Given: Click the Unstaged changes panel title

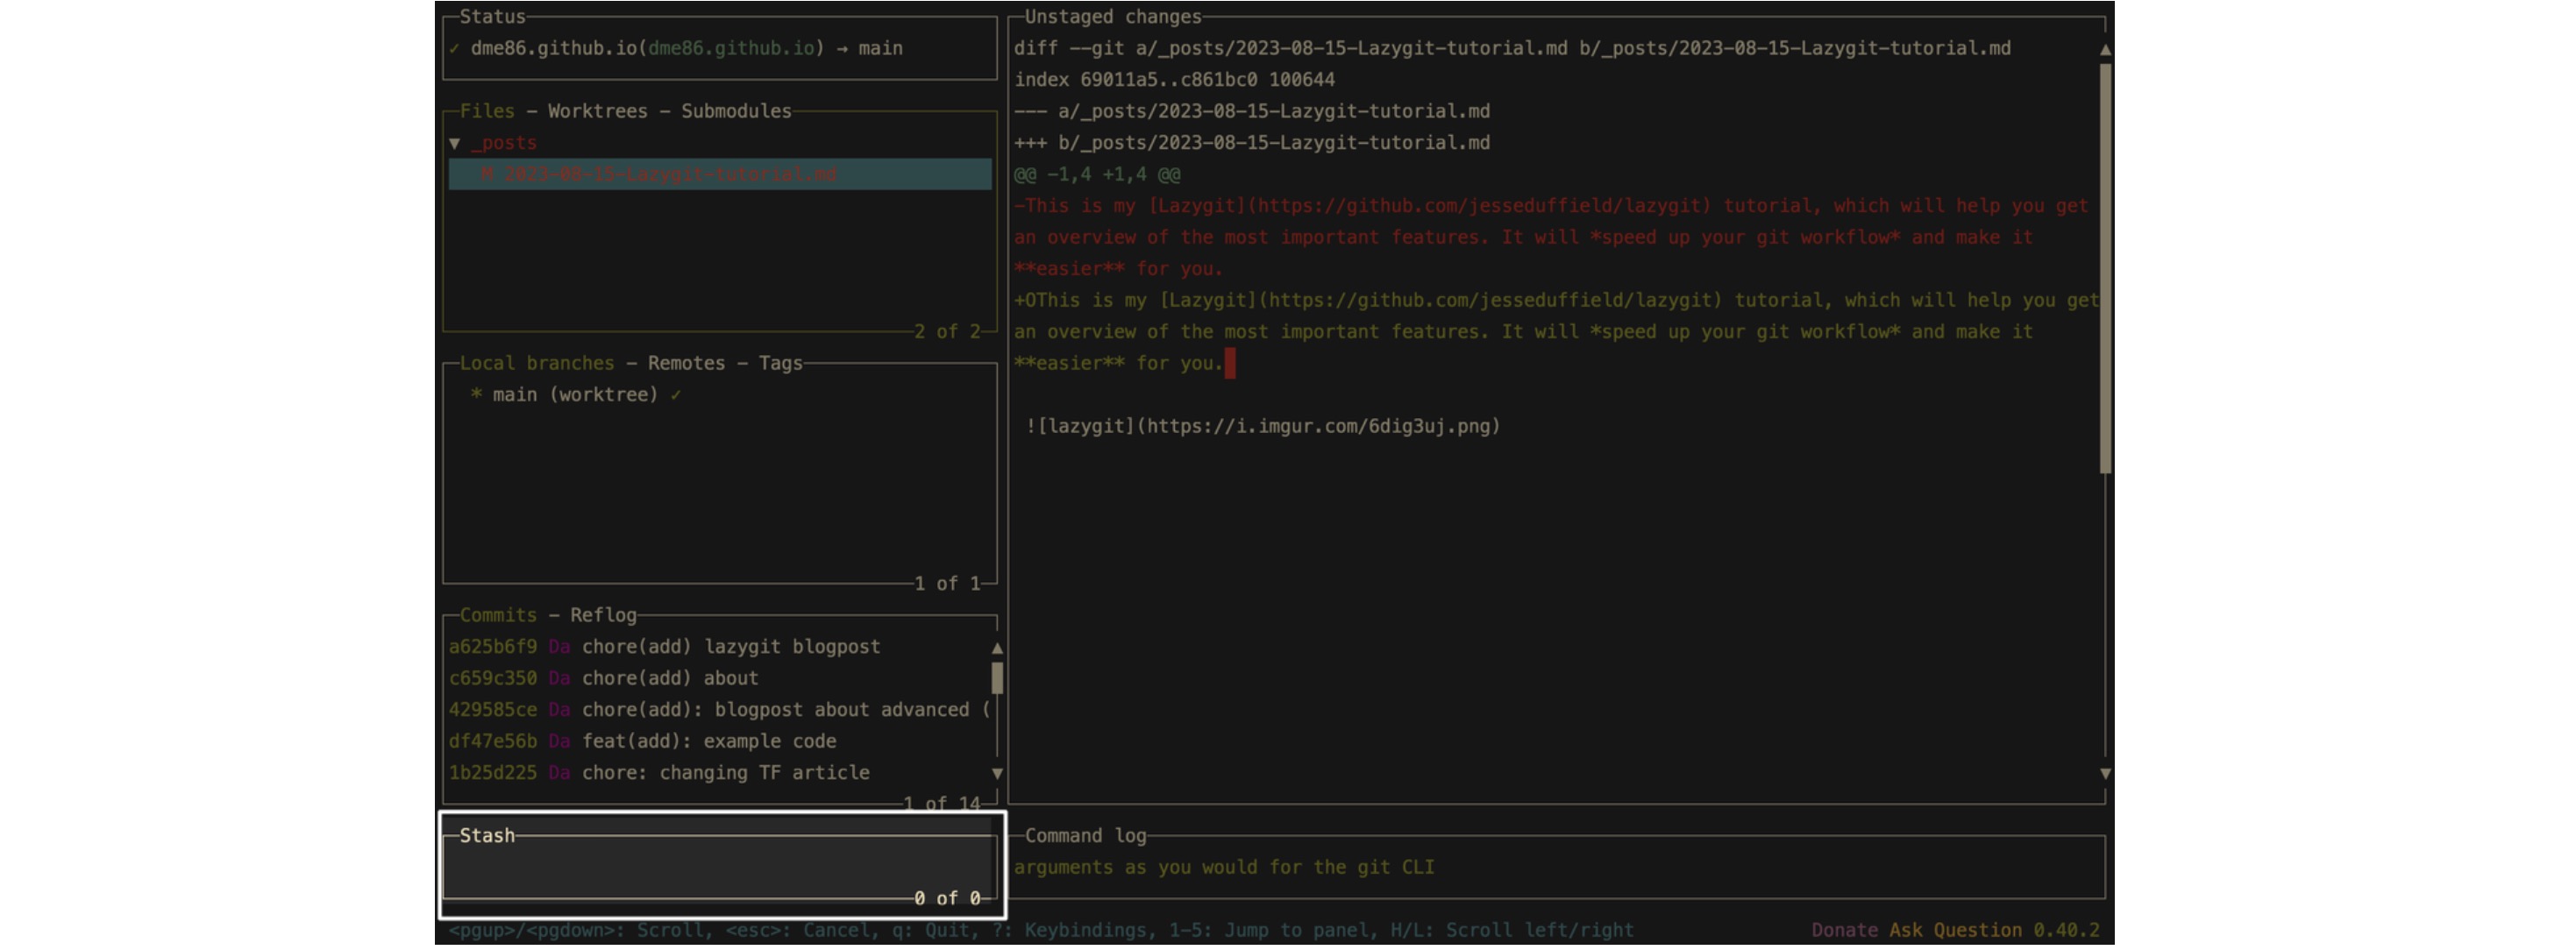Looking at the screenshot, I should [x=1113, y=17].
